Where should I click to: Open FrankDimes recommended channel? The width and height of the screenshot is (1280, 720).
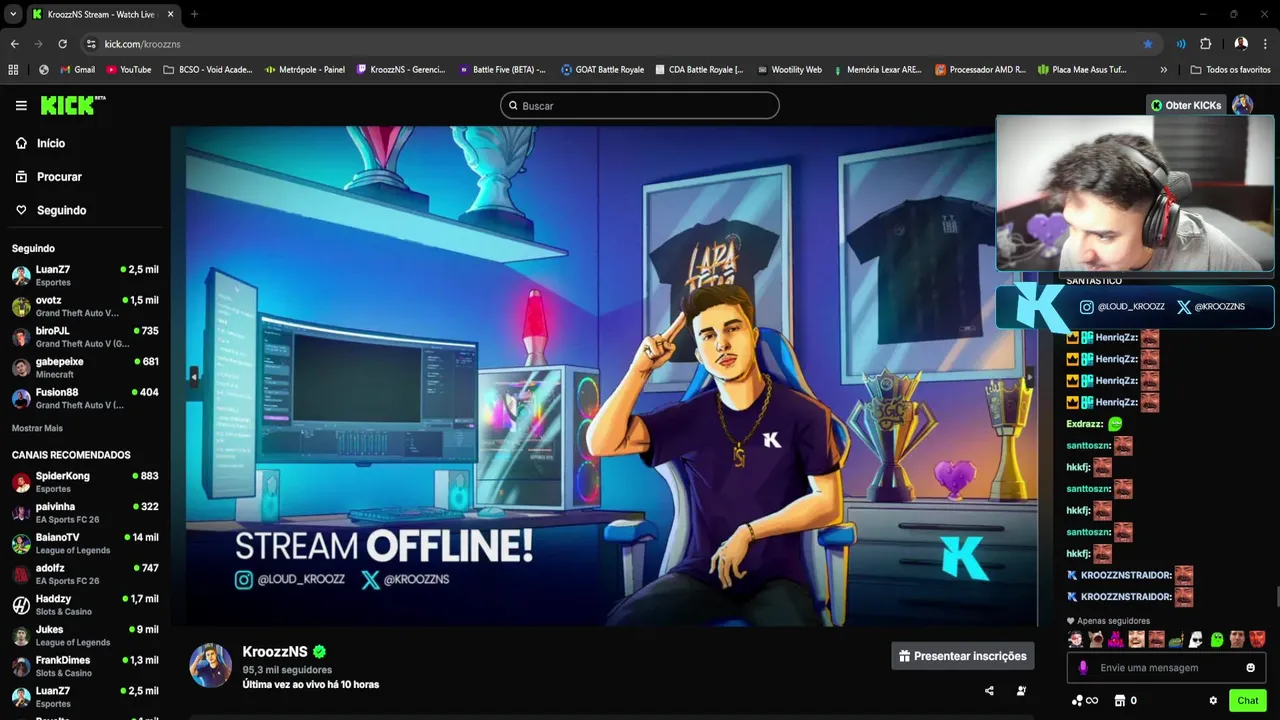[x=85, y=666]
